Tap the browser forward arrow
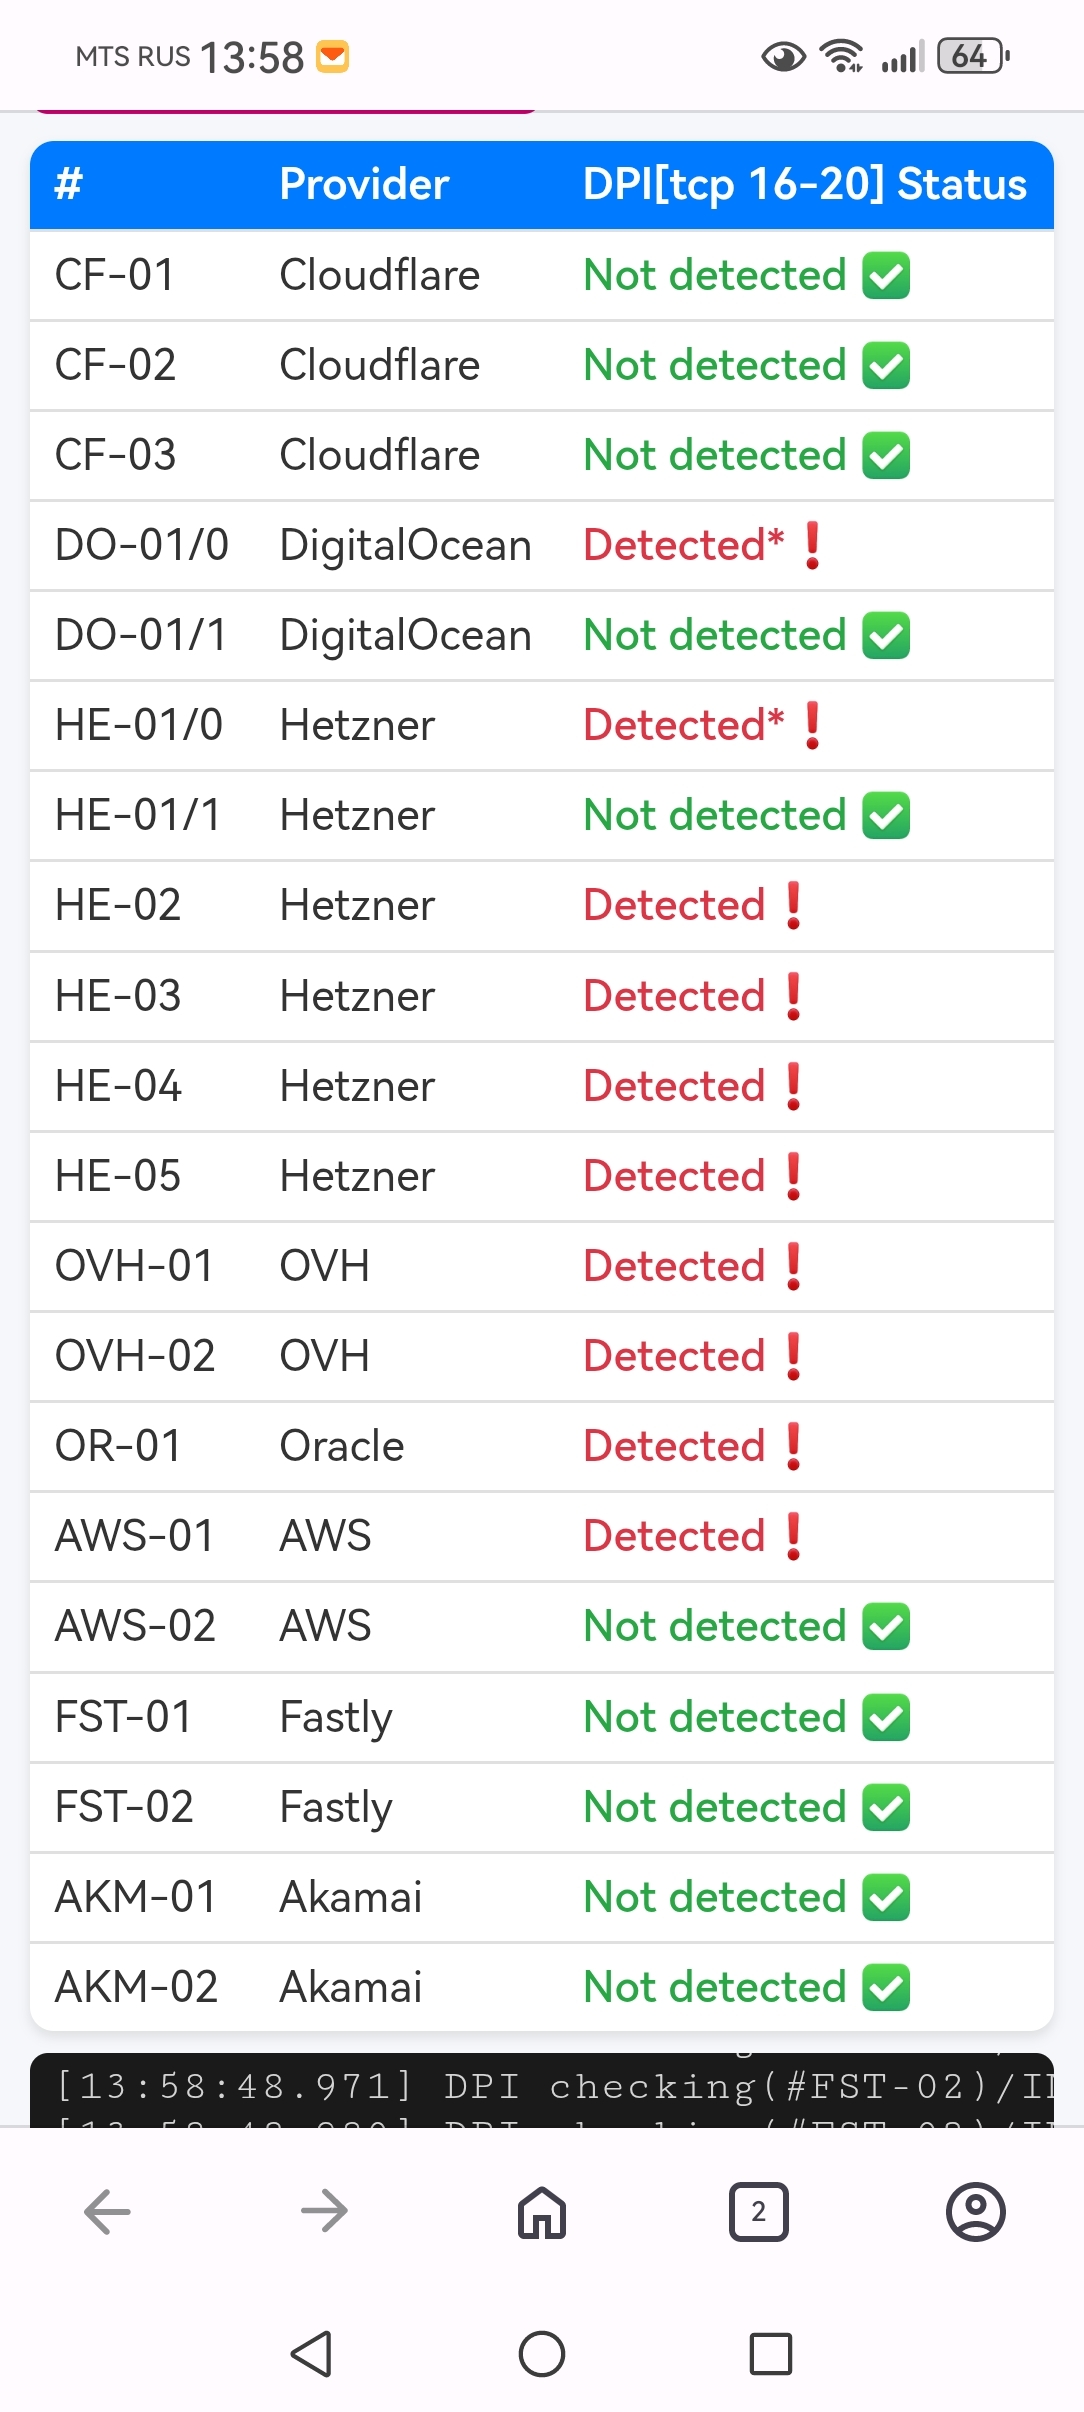The image size is (1084, 2412). [324, 2211]
